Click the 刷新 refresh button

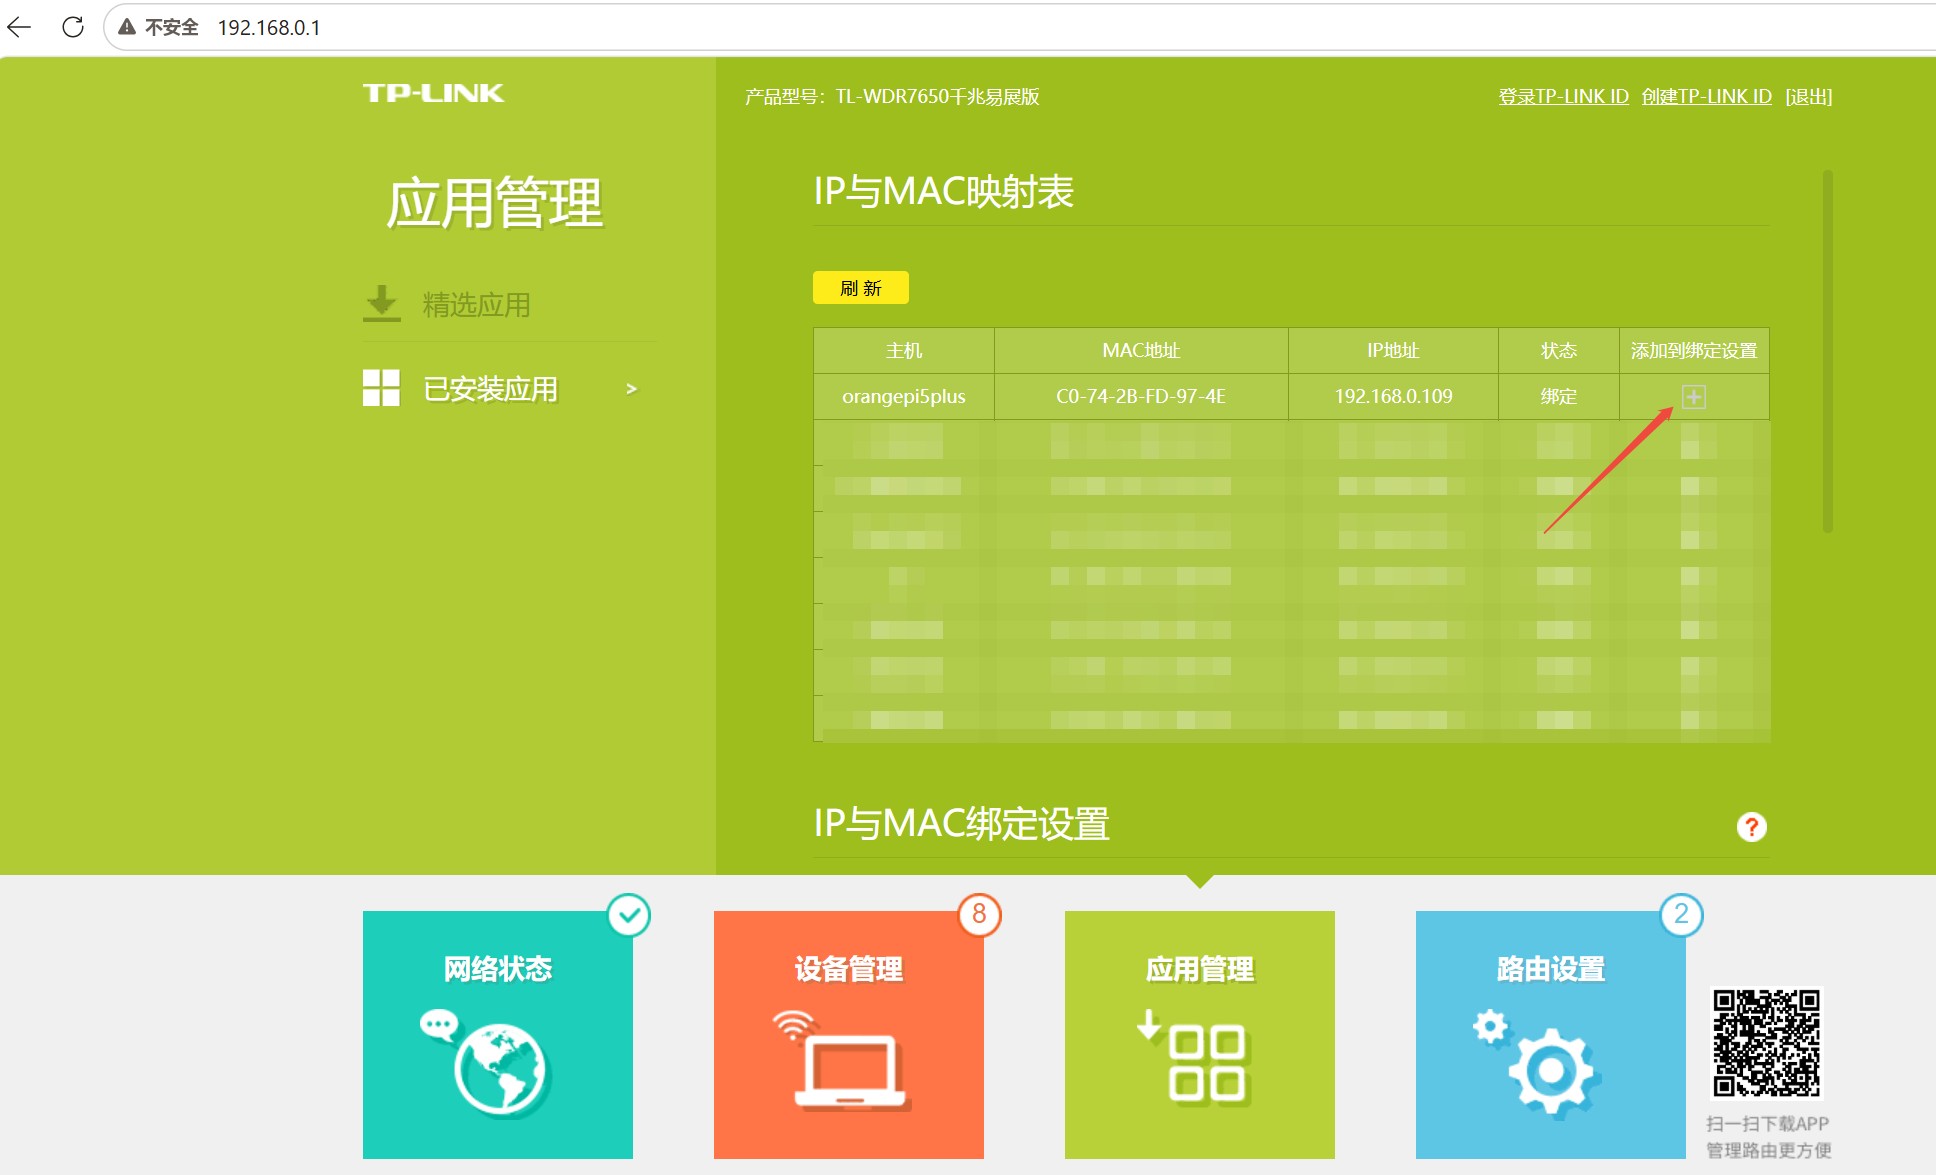pos(860,288)
